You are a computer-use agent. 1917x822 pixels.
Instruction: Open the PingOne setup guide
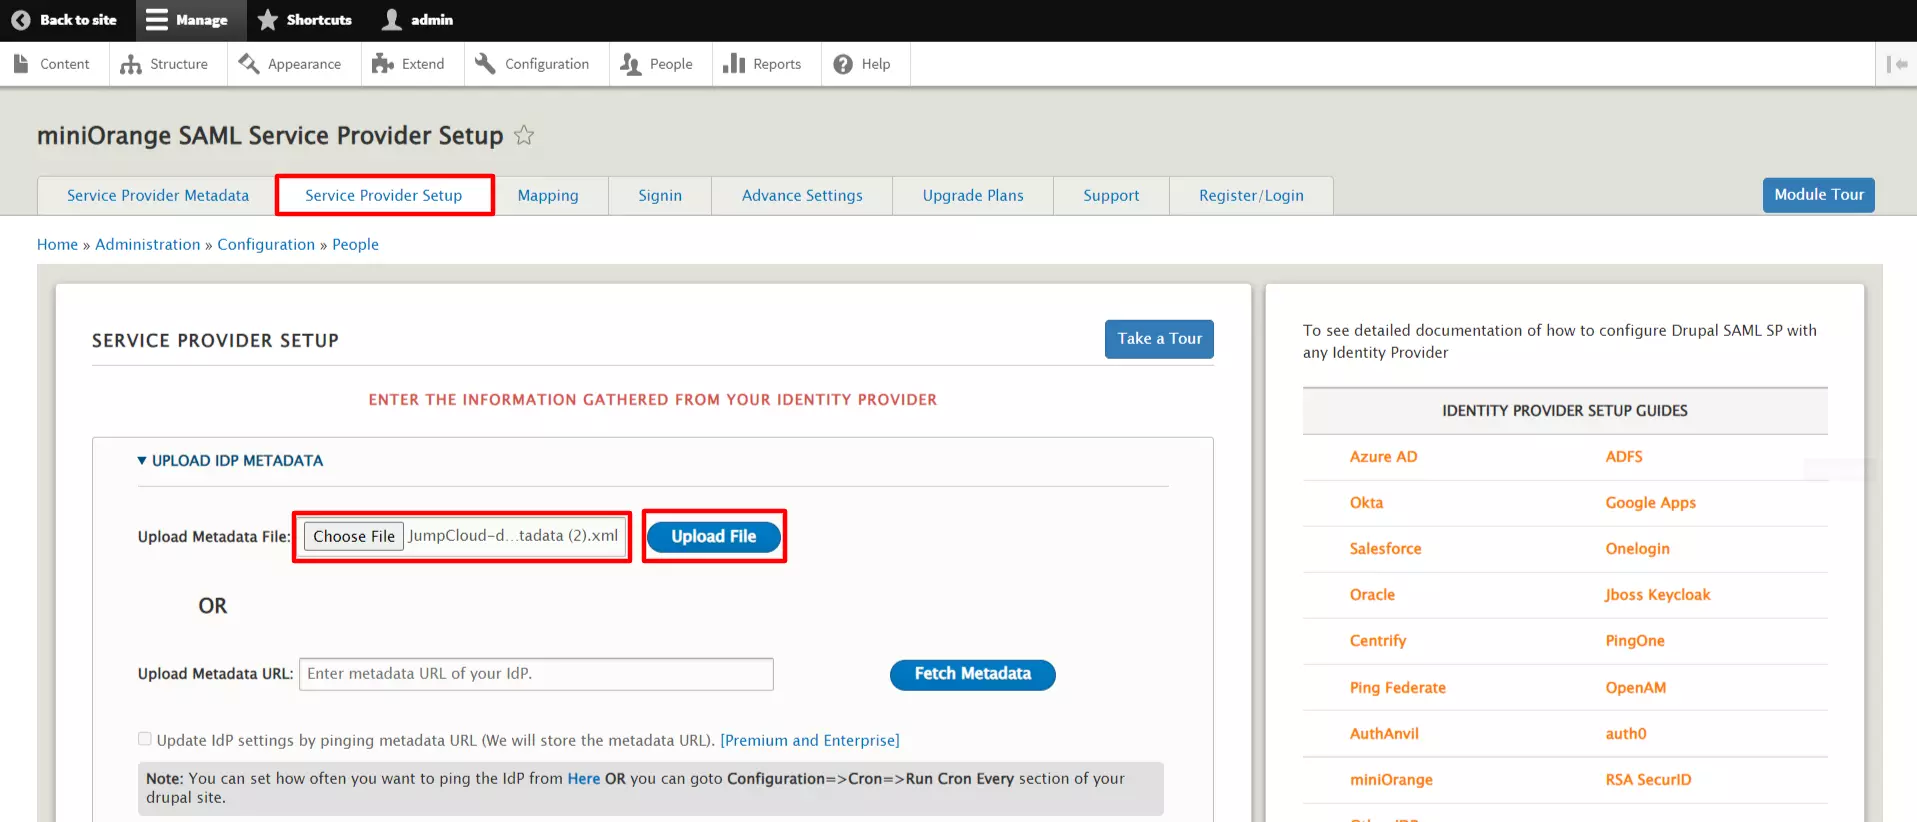point(1635,641)
